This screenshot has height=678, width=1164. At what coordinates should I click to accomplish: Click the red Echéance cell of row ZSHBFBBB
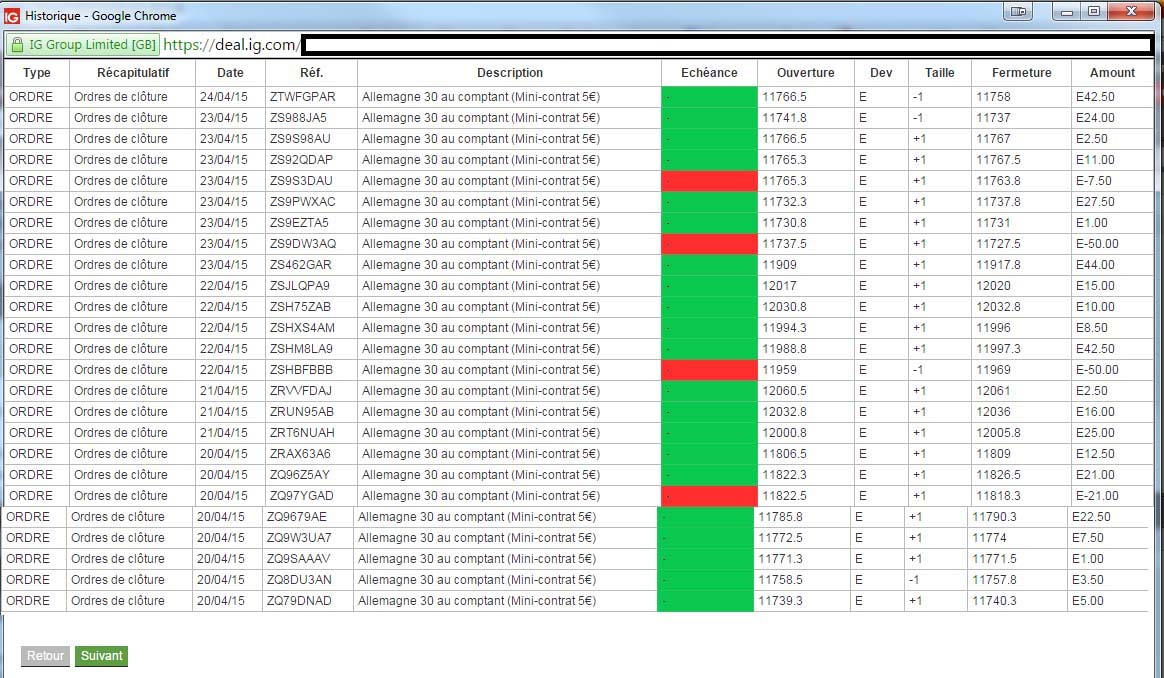coord(709,370)
